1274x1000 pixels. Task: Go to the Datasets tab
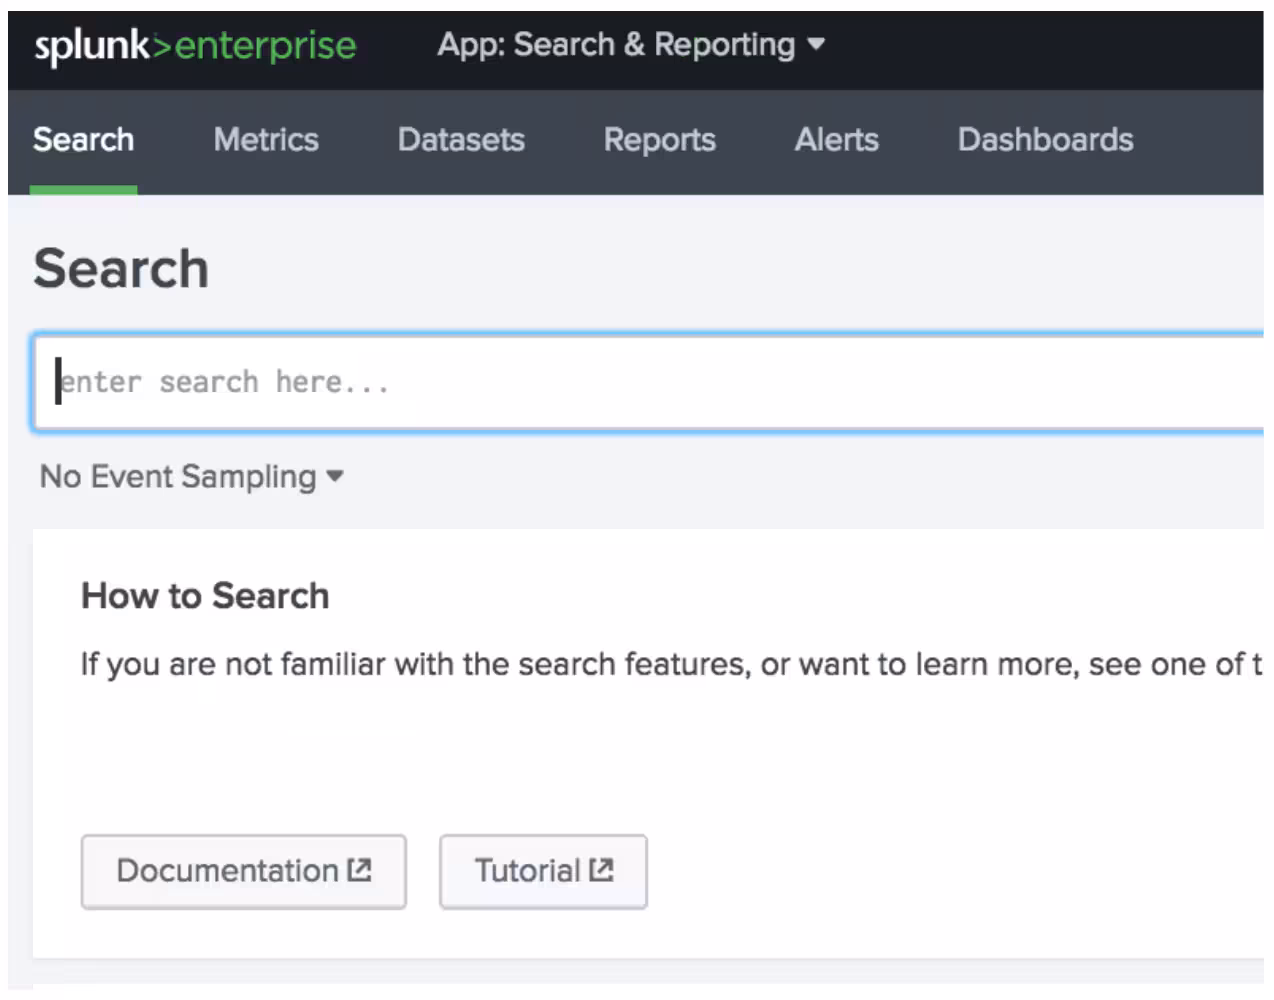461,140
